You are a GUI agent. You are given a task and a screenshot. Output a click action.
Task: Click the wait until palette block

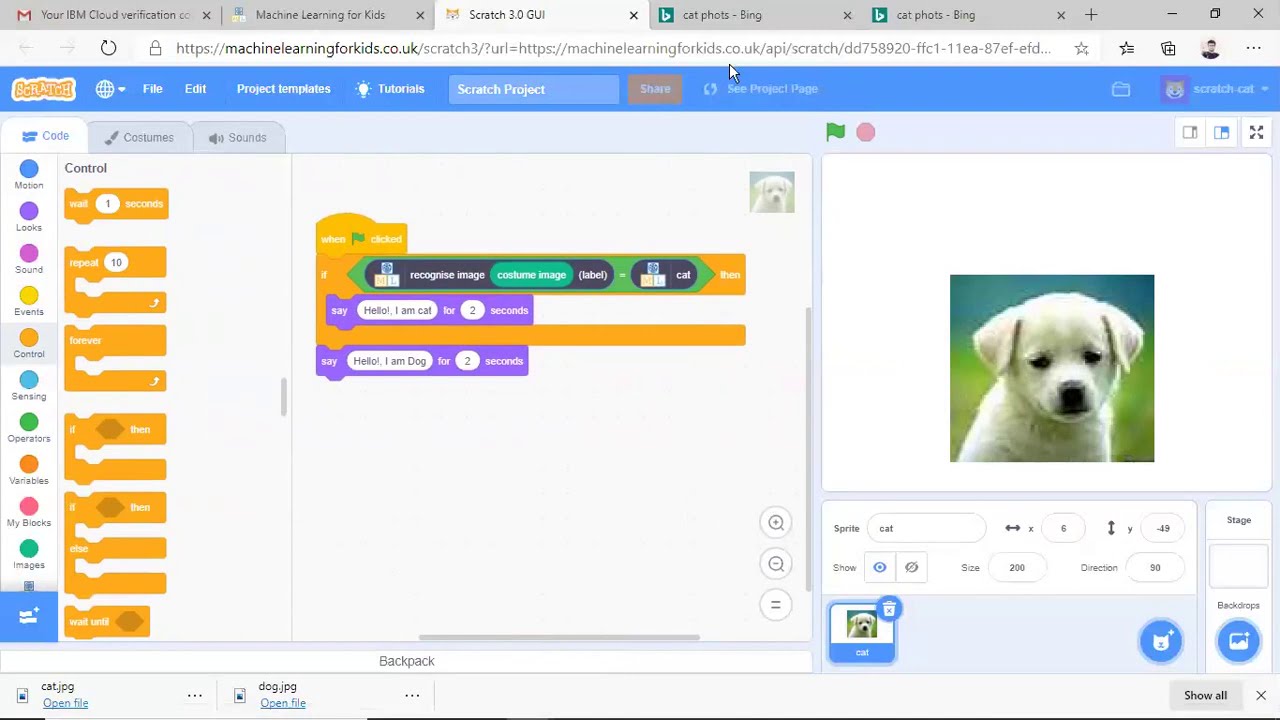[107, 622]
